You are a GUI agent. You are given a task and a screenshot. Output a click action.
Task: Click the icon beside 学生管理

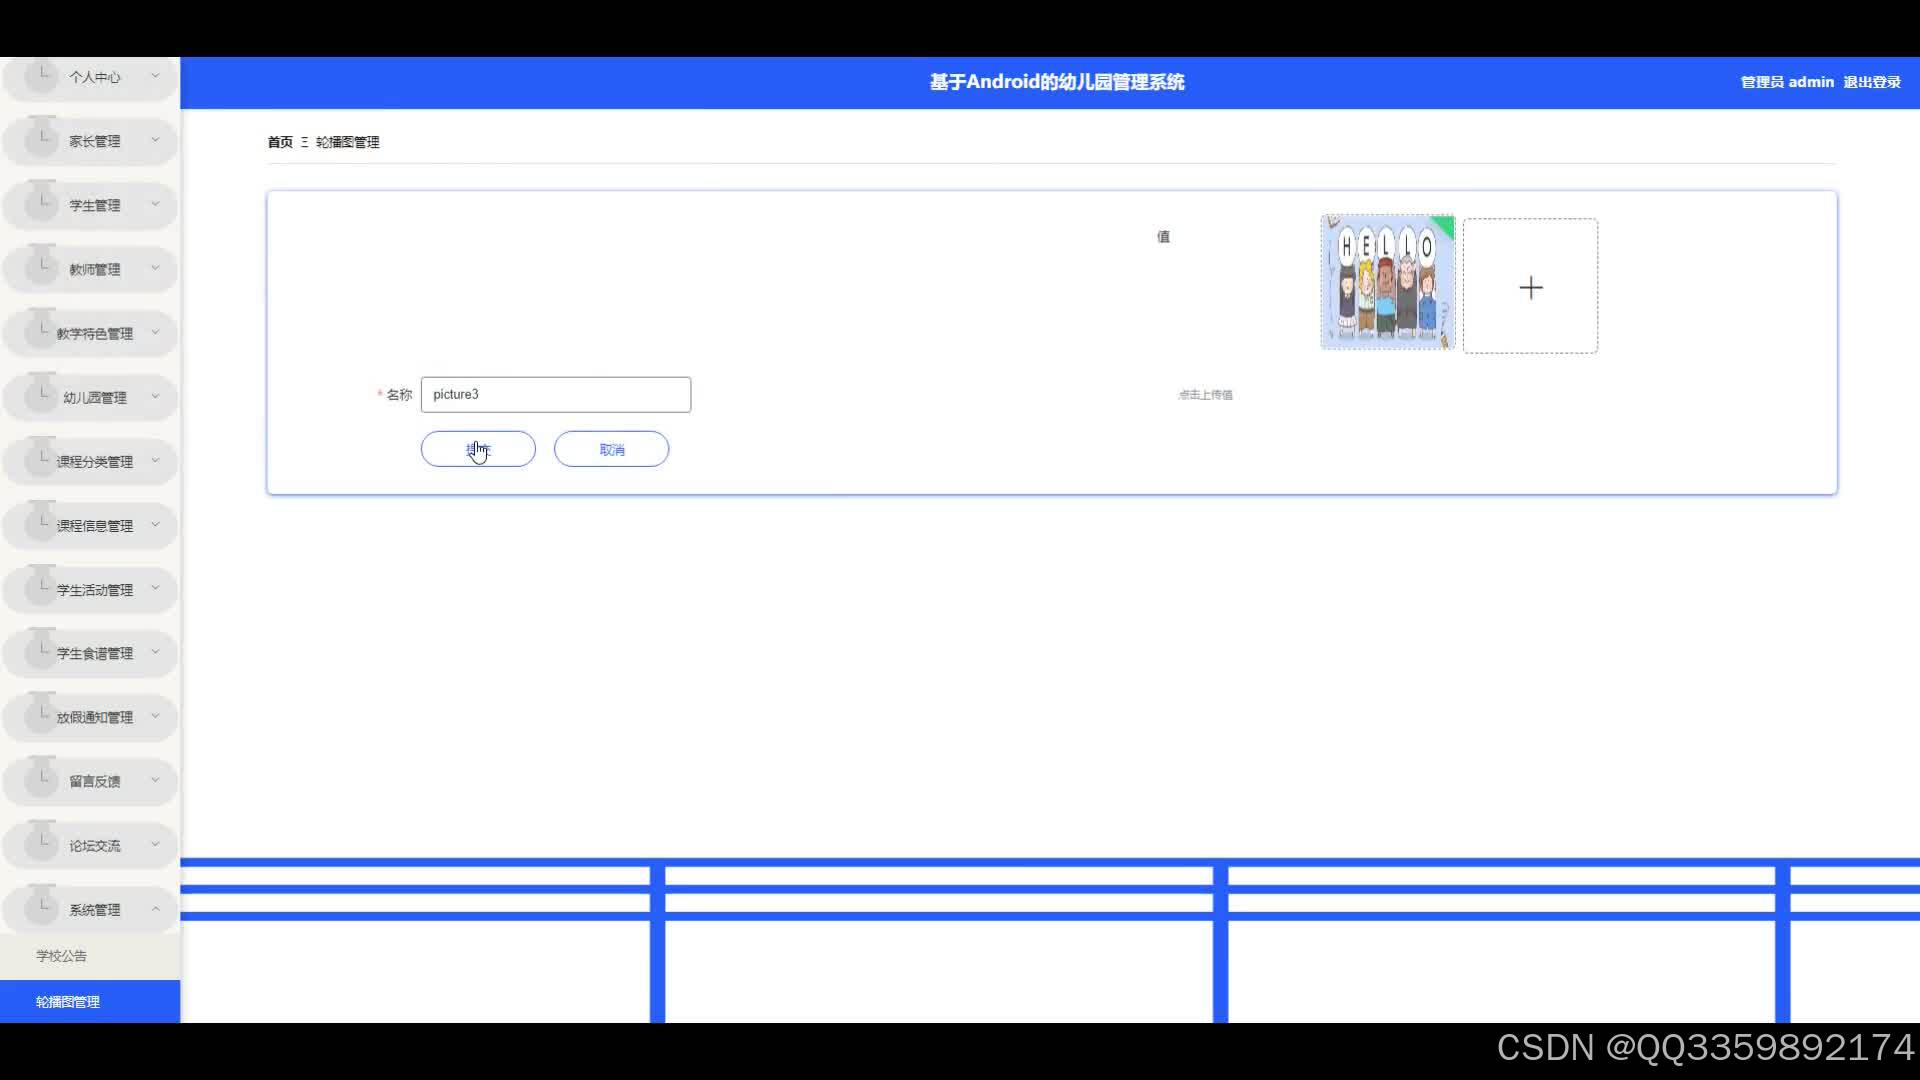[41, 202]
